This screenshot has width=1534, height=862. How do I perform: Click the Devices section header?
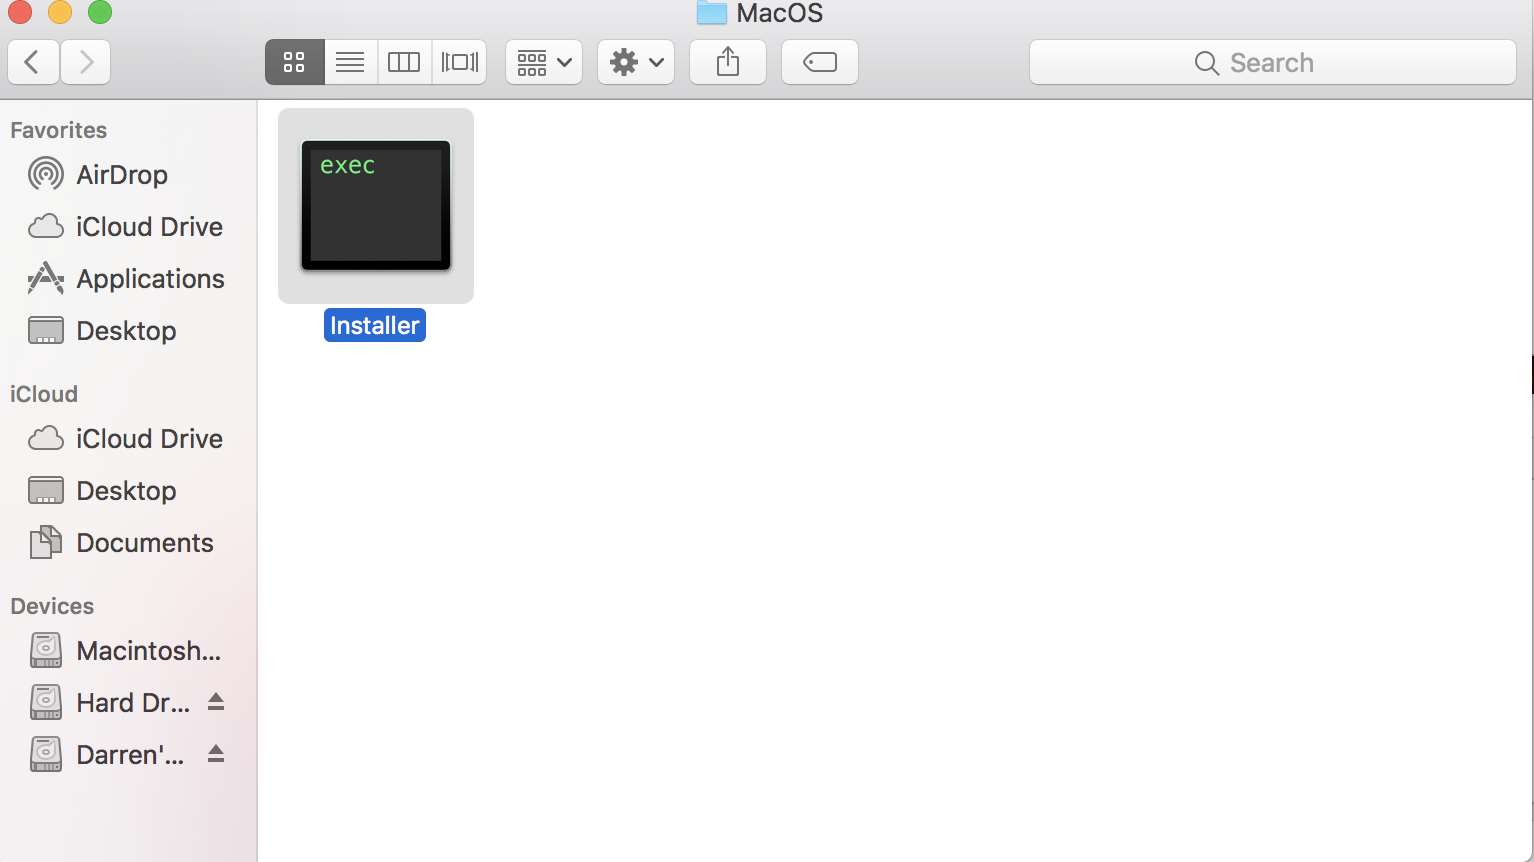(52, 606)
